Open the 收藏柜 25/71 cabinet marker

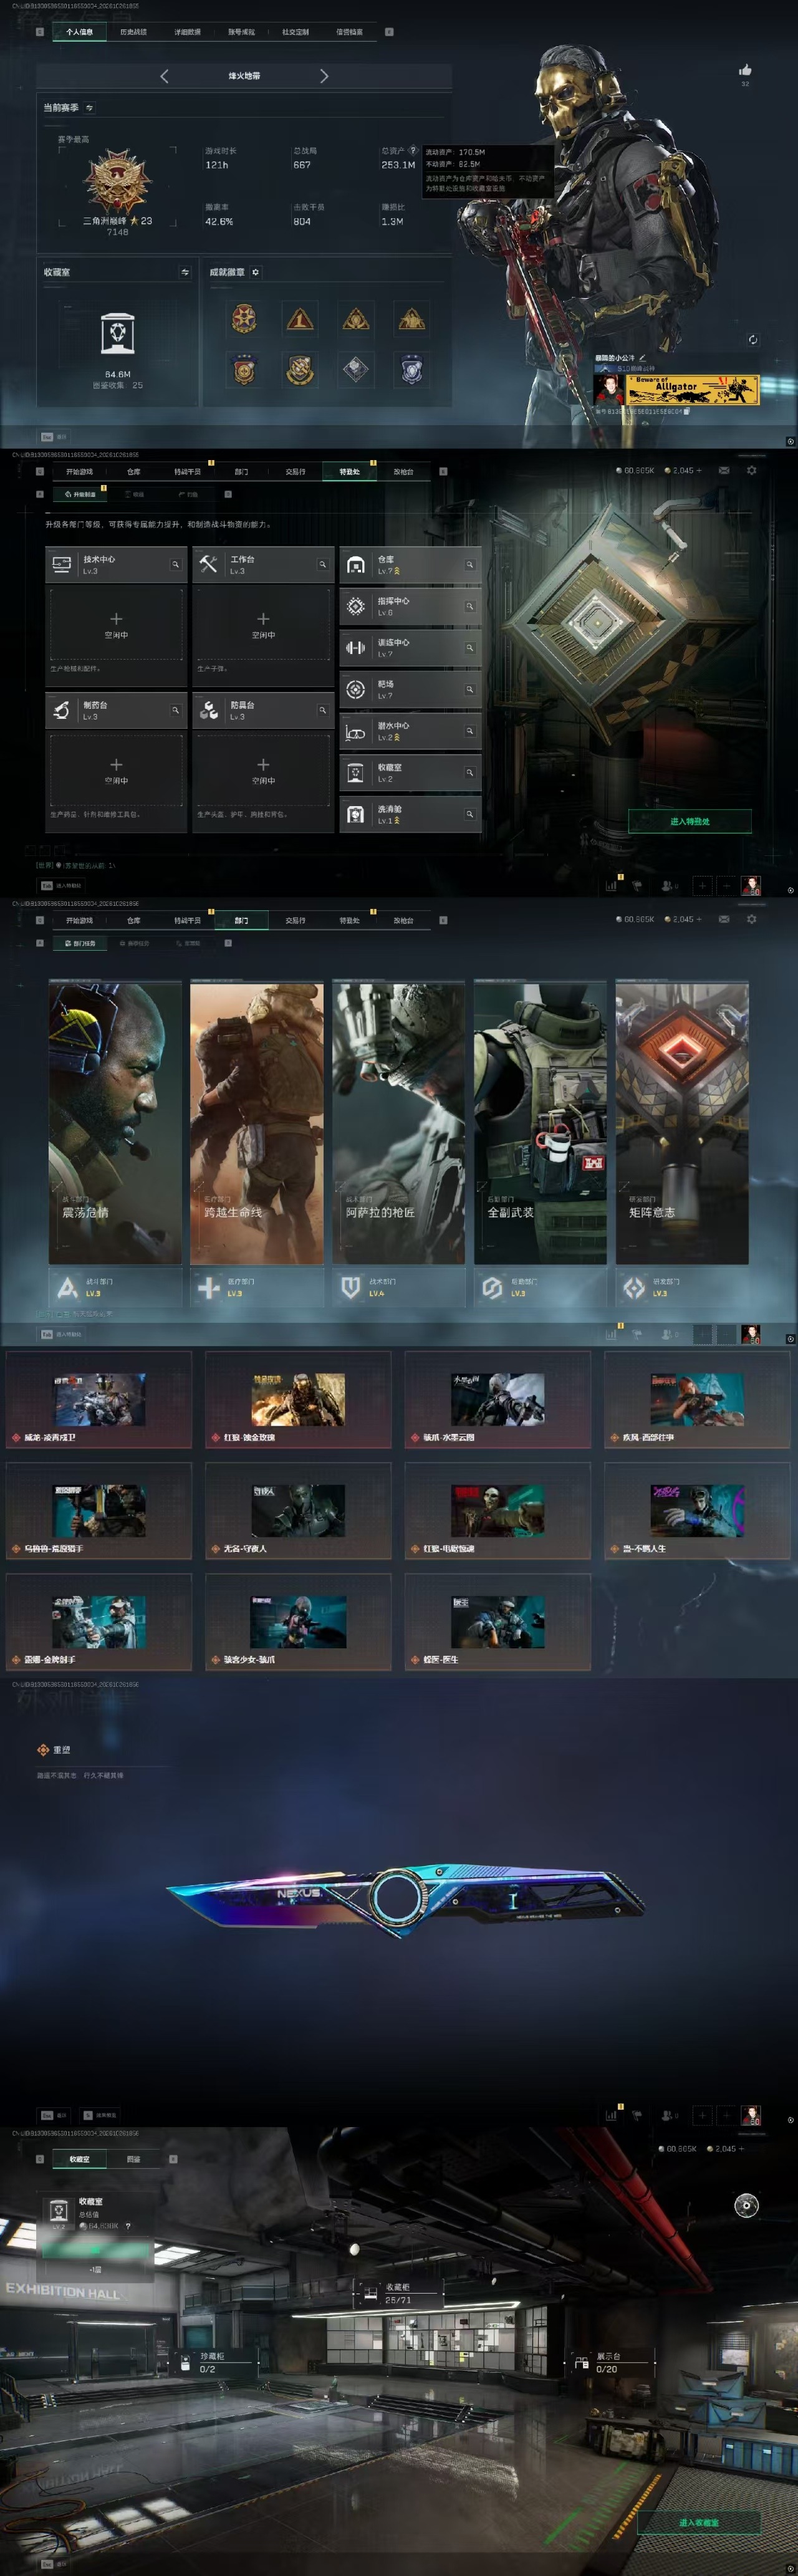click(x=398, y=2293)
